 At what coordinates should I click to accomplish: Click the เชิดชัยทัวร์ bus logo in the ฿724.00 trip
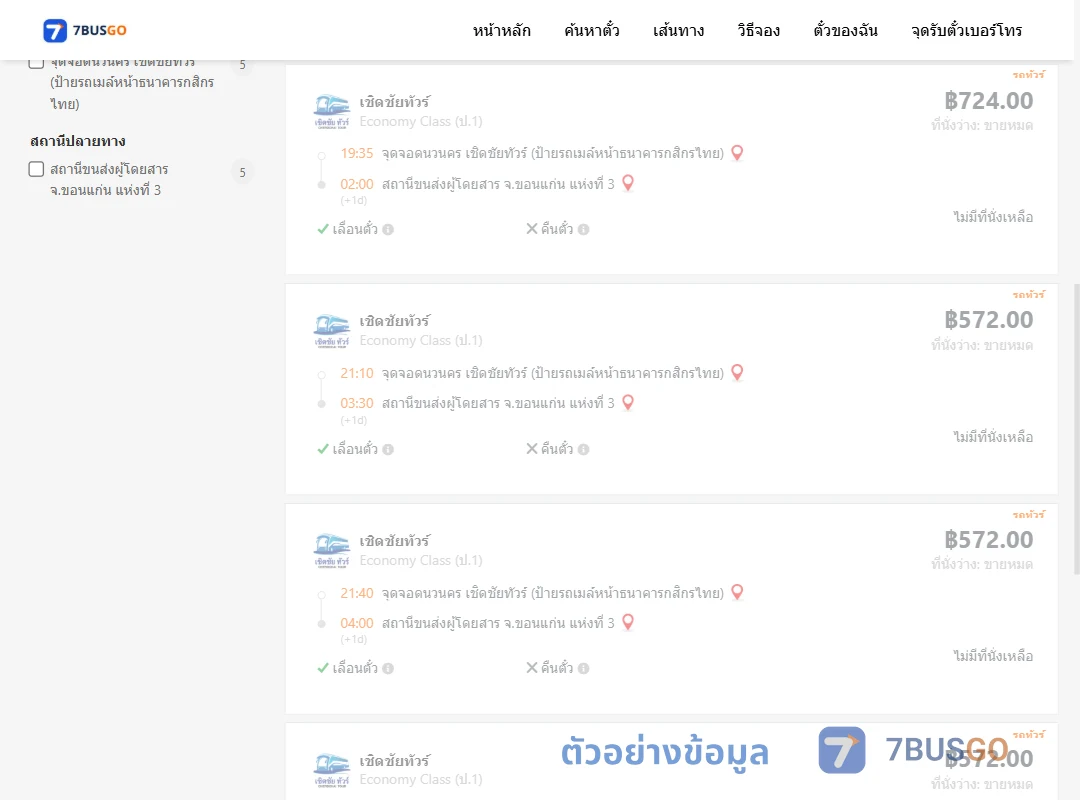point(332,112)
